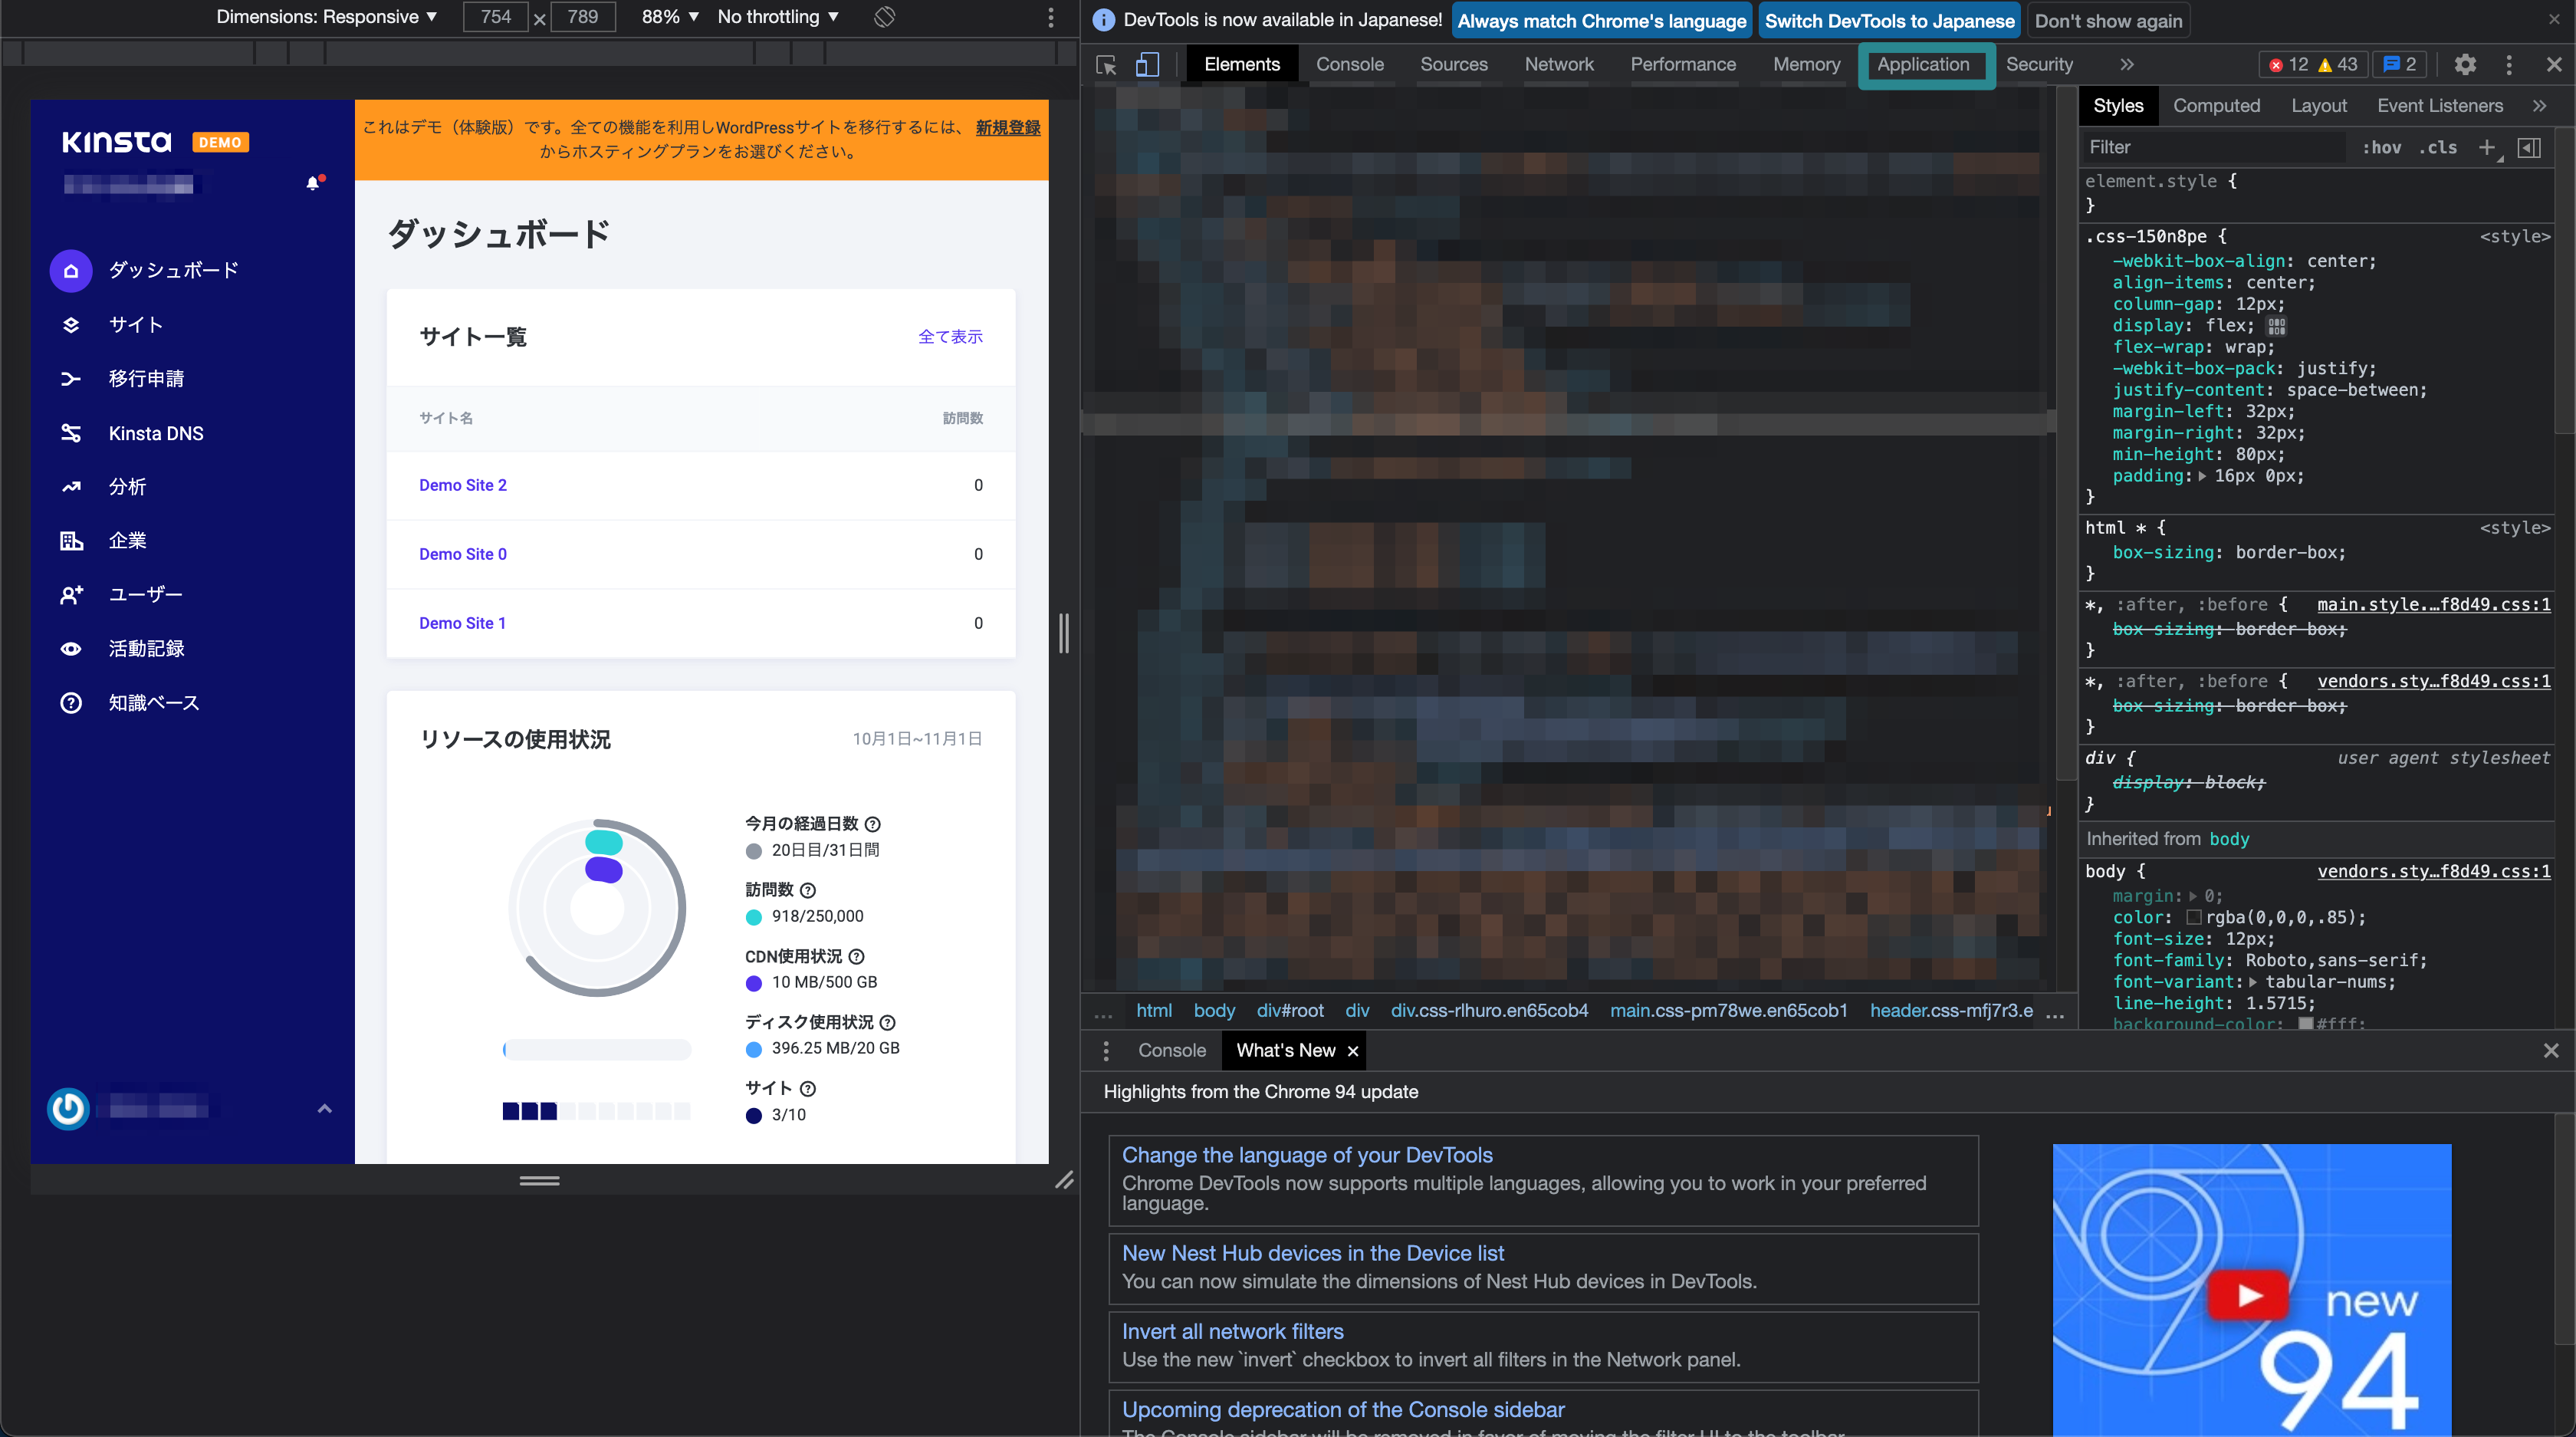The height and width of the screenshot is (1437, 2576).
Task: Click the flexbox editor icon beside display
Action: tap(2277, 326)
